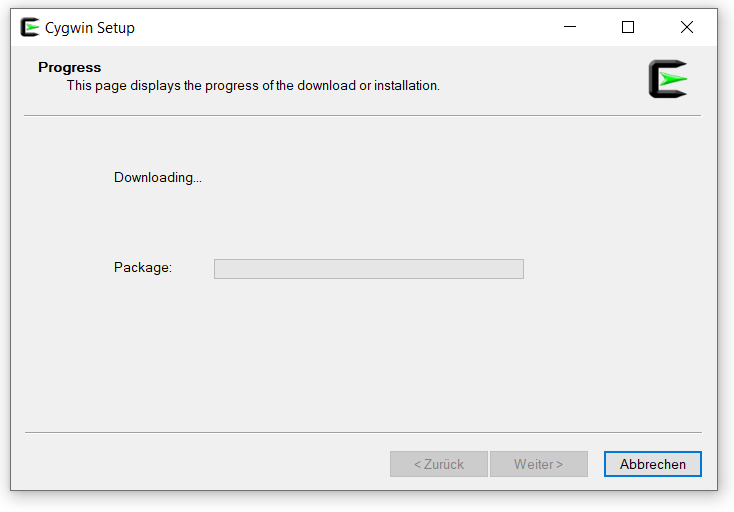Click the Package: label
The width and height of the screenshot is (734, 512).
(143, 268)
